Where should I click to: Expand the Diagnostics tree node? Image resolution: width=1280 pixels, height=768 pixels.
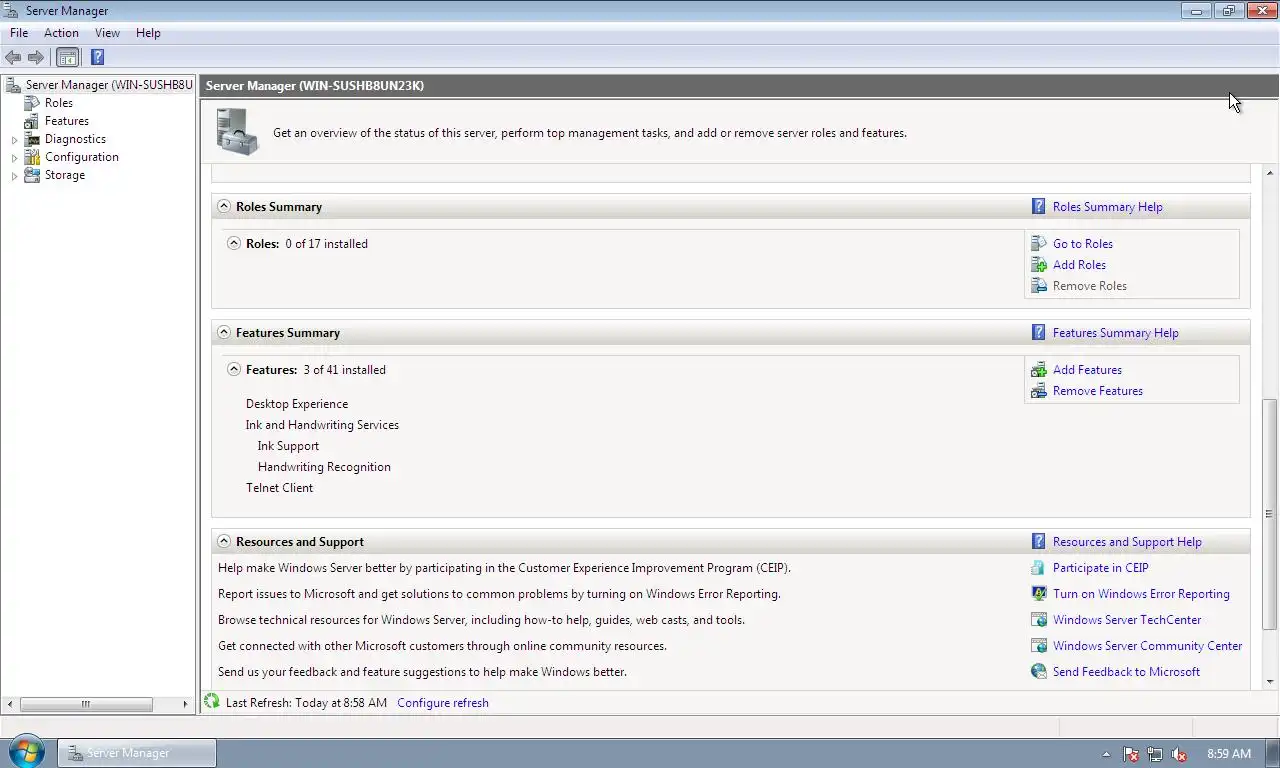14,140
